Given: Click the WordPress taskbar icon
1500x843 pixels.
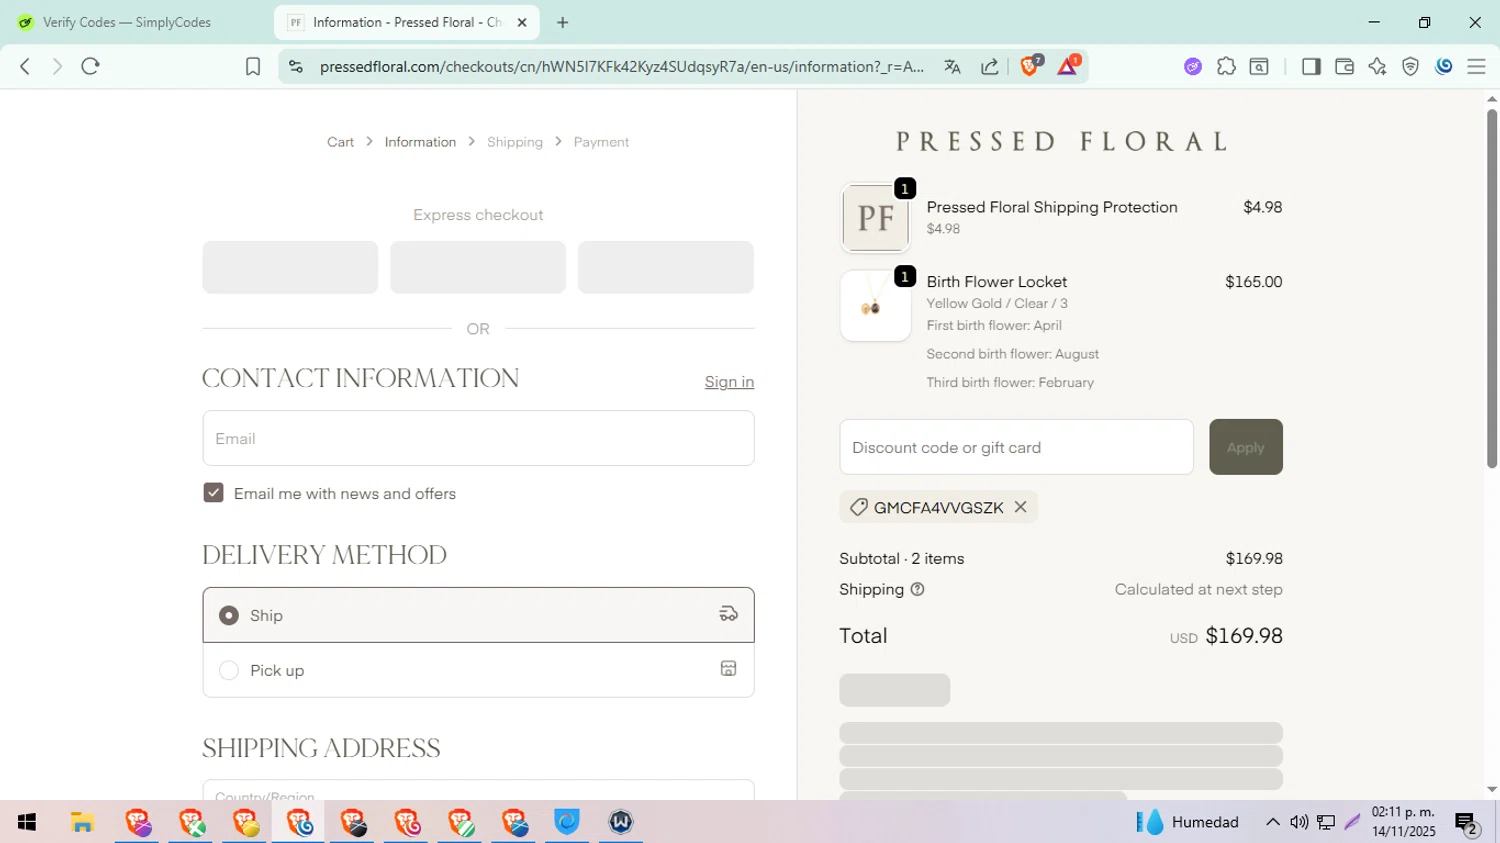Looking at the screenshot, I should (620, 822).
